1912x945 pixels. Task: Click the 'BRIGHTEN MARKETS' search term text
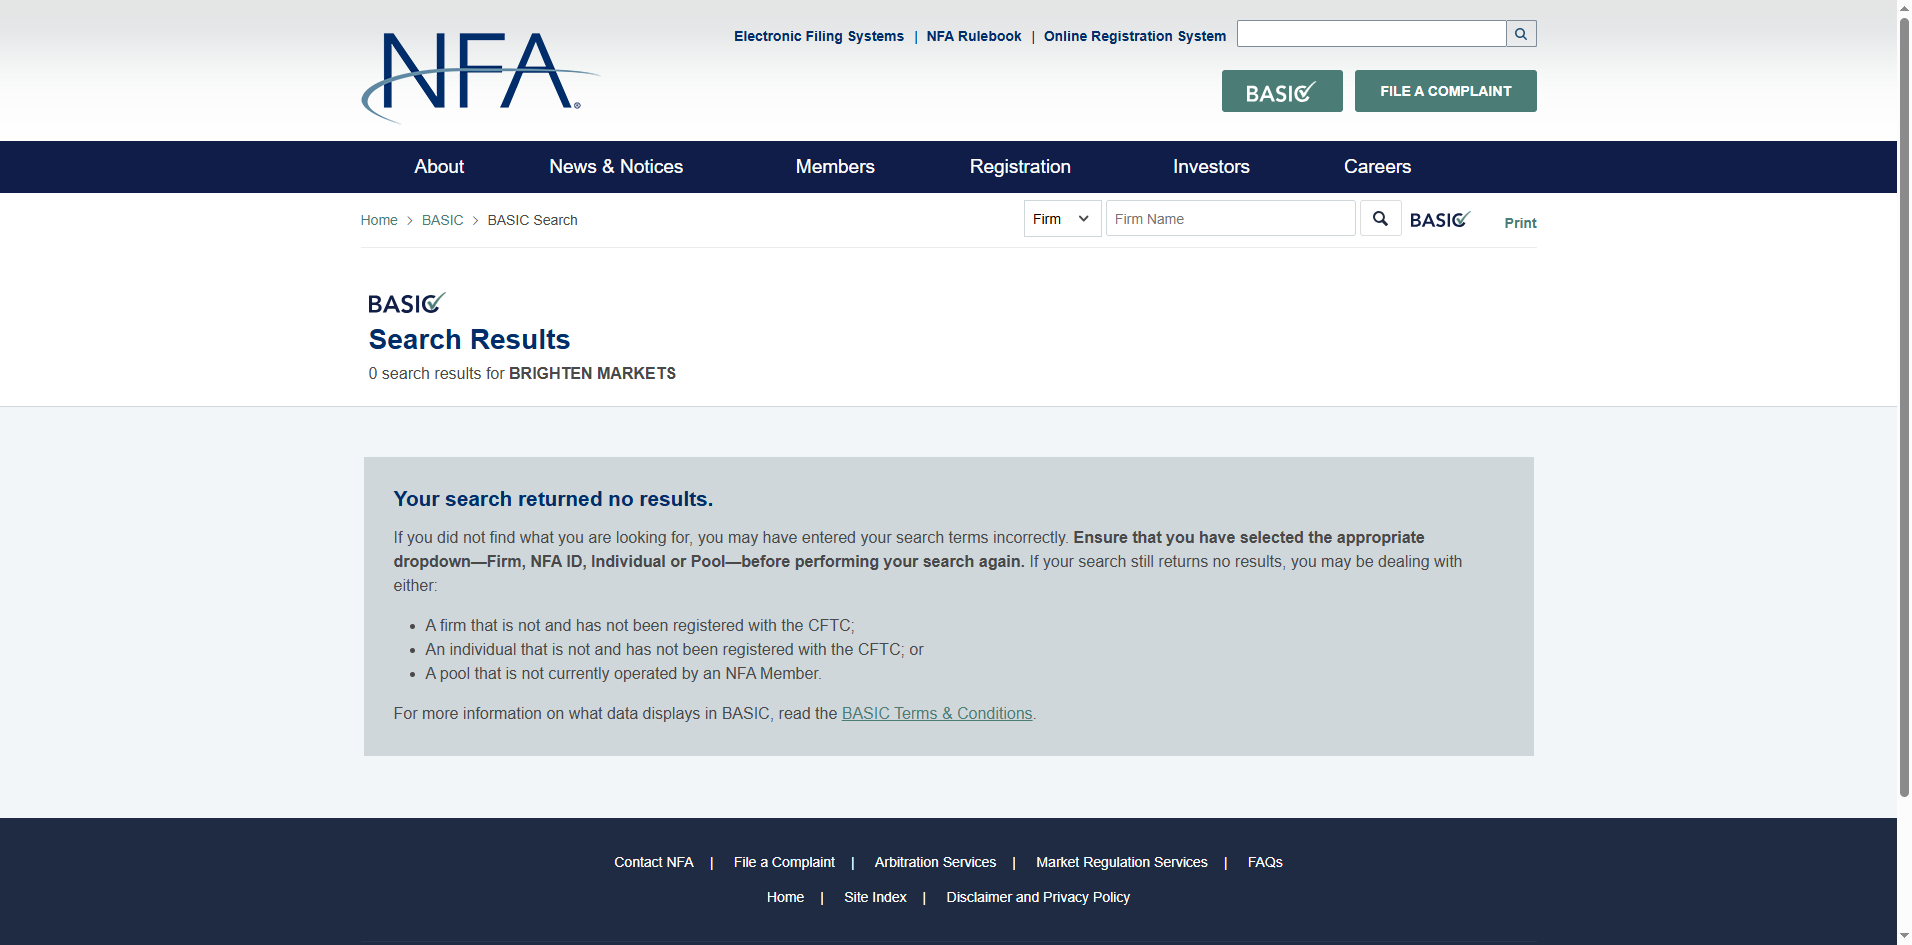(x=592, y=373)
